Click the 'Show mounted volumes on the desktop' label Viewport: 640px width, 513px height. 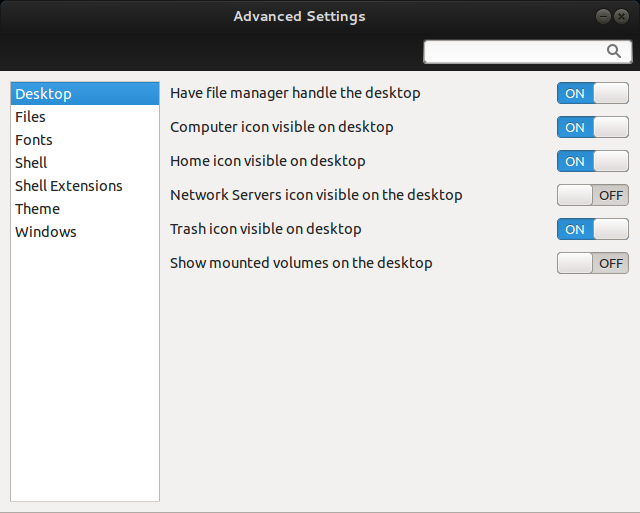pos(301,263)
